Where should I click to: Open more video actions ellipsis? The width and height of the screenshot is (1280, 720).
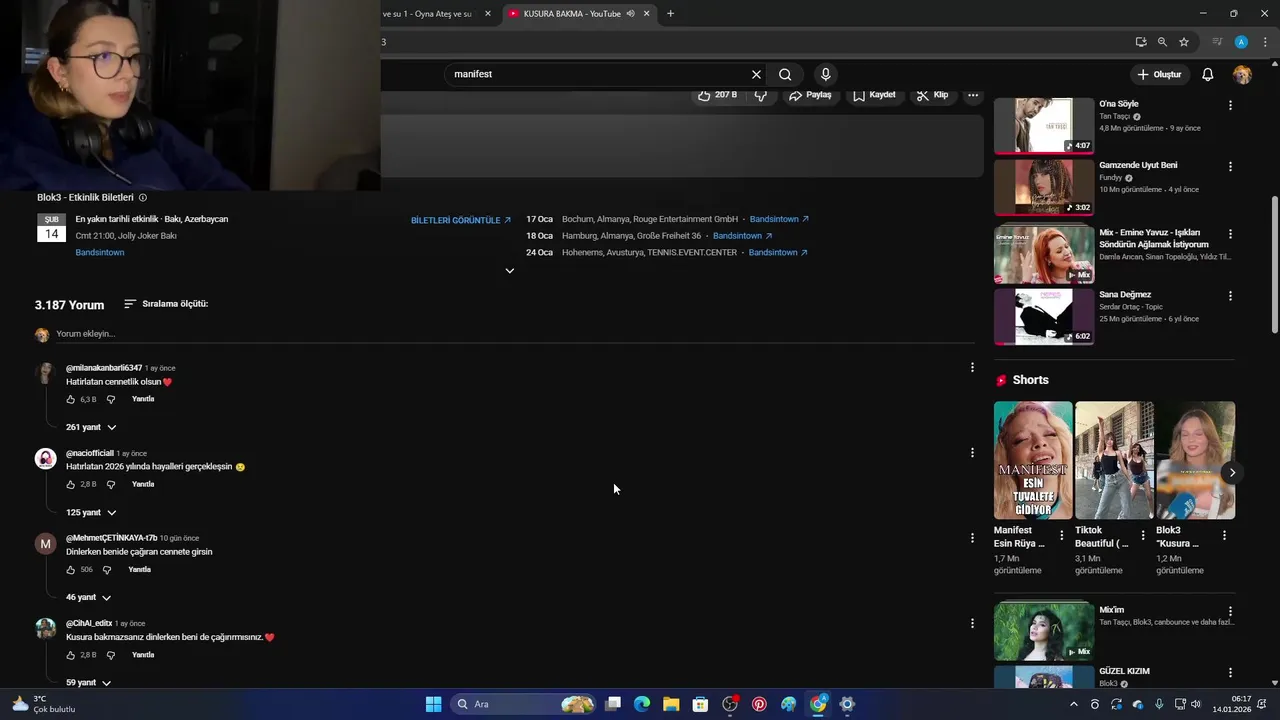pyautogui.click(x=973, y=95)
